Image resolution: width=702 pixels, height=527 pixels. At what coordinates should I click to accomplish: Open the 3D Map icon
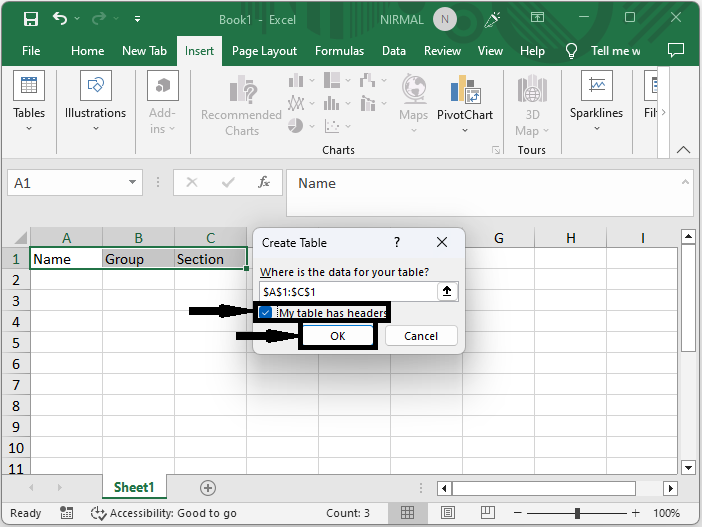tap(532, 89)
